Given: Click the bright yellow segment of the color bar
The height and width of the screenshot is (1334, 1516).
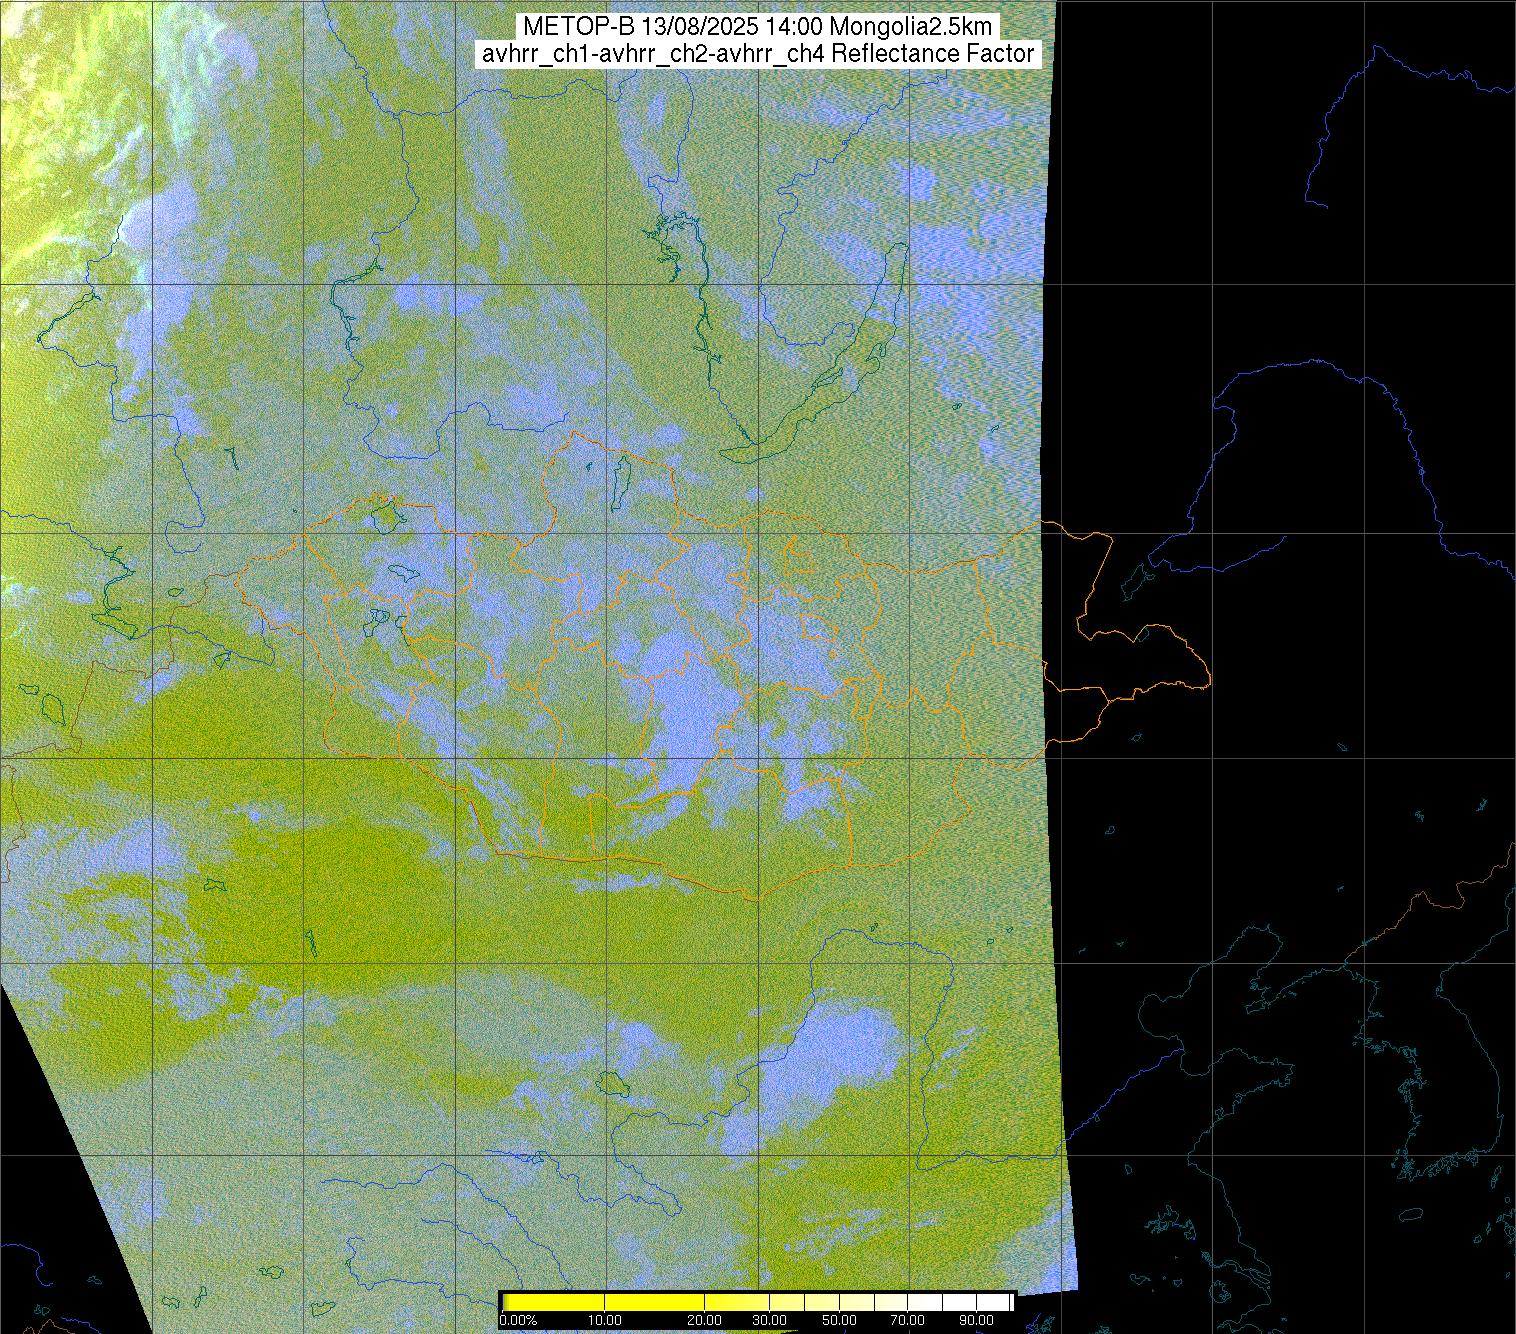Looking at the screenshot, I should tap(600, 1302).
